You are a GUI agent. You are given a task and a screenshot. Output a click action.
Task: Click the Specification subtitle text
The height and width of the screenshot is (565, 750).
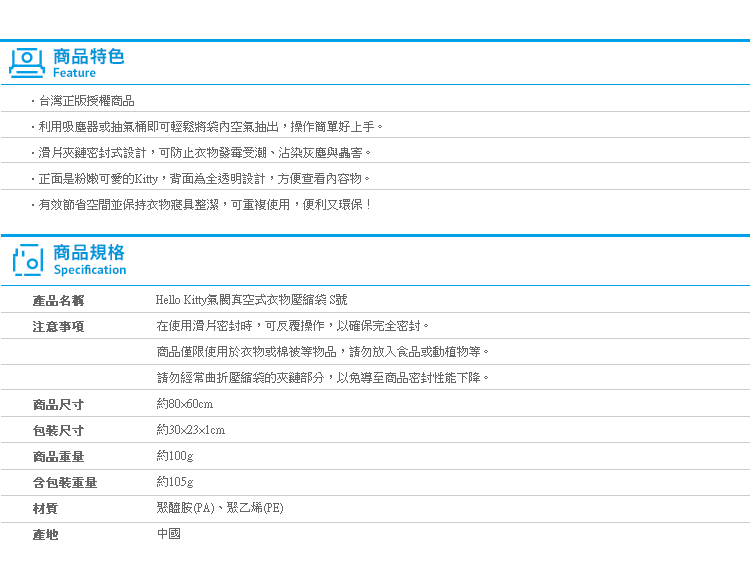[x=90, y=270]
